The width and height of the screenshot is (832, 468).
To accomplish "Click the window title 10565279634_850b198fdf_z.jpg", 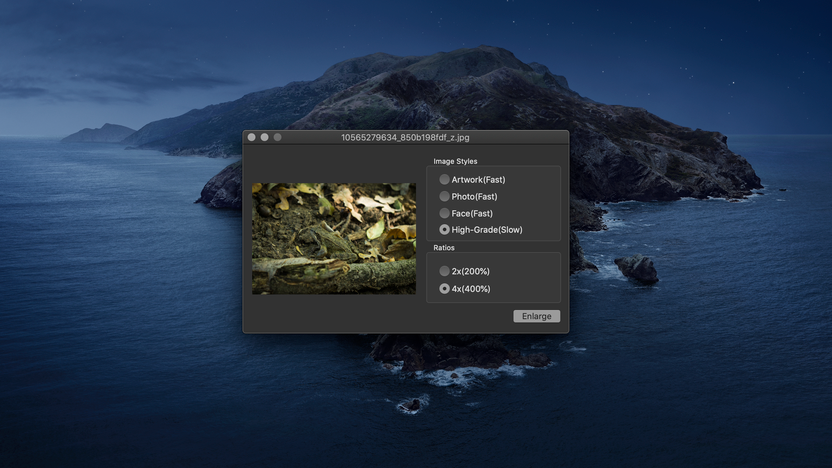I will click(405, 137).
